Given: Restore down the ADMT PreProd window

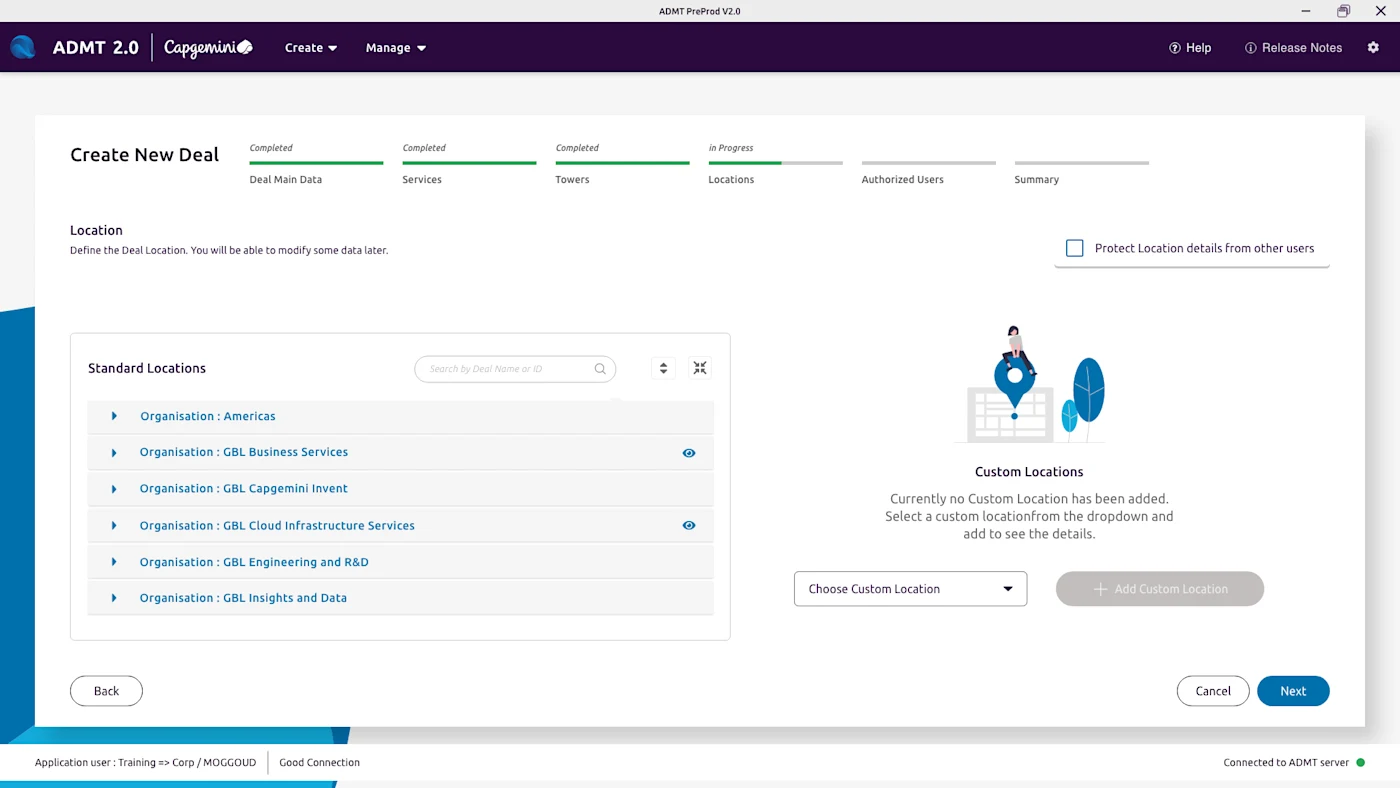Looking at the screenshot, I should 1343,11.
